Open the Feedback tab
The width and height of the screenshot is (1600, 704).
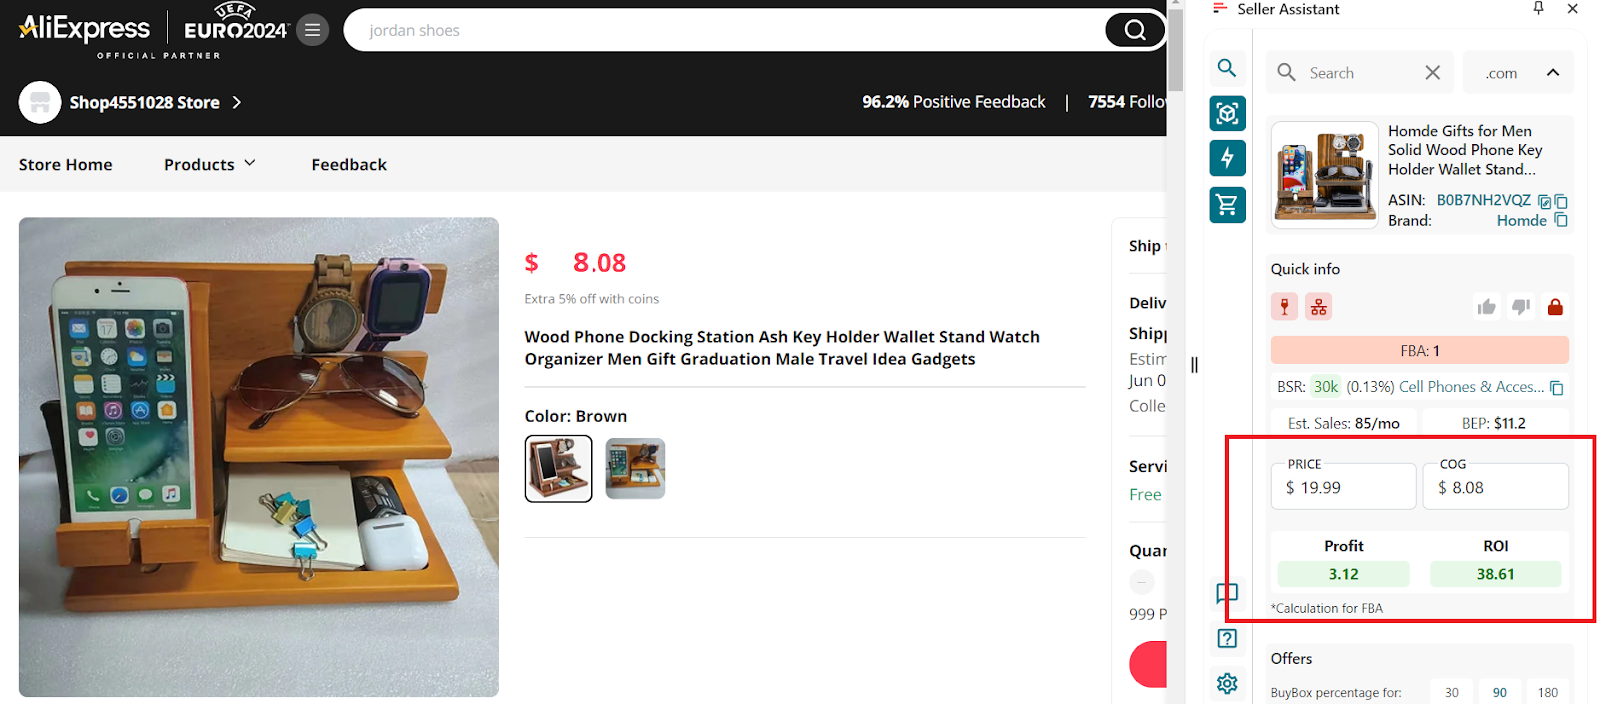(x=348, y=164)
